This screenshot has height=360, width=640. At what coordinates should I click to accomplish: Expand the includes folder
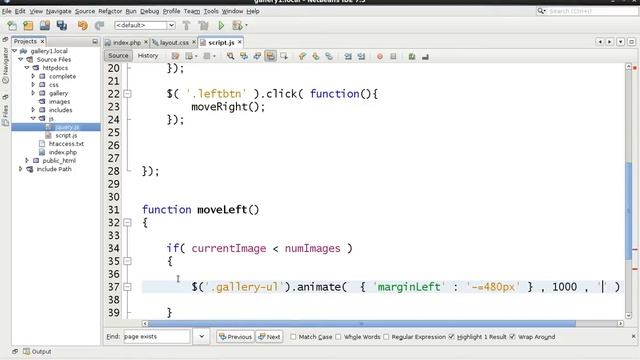pyautogui.click(x=33, y=110)
